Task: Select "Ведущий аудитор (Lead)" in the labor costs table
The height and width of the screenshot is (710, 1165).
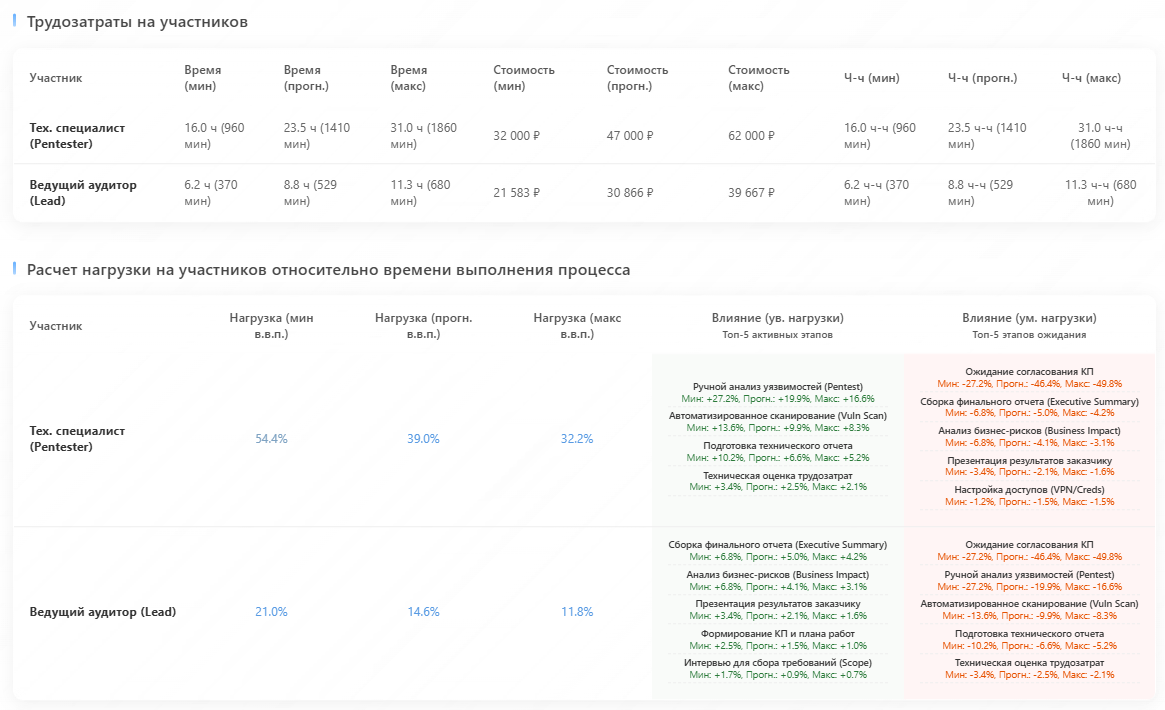Action: pyautogui.click(x=83, y=193)
